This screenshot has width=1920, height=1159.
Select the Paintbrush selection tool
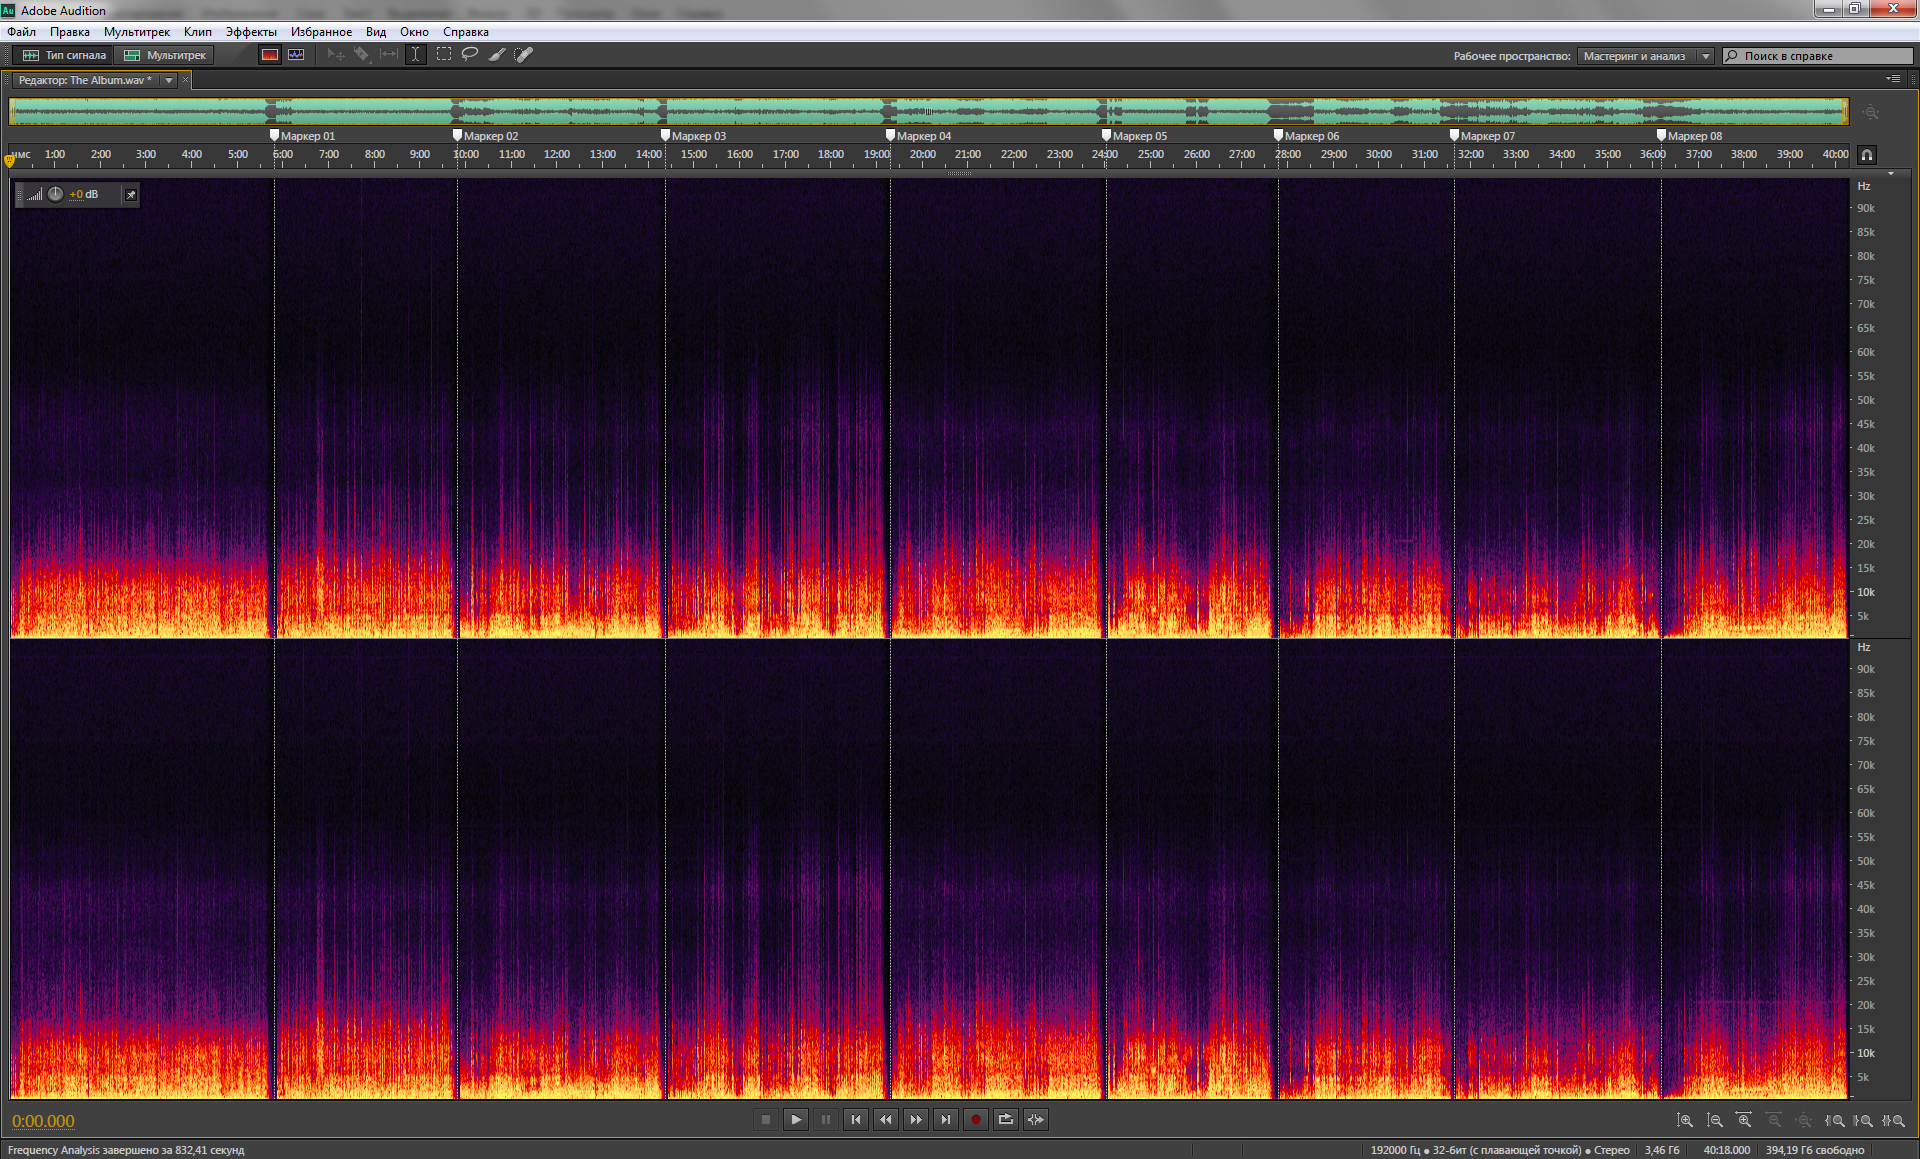(x=496, y=55)
